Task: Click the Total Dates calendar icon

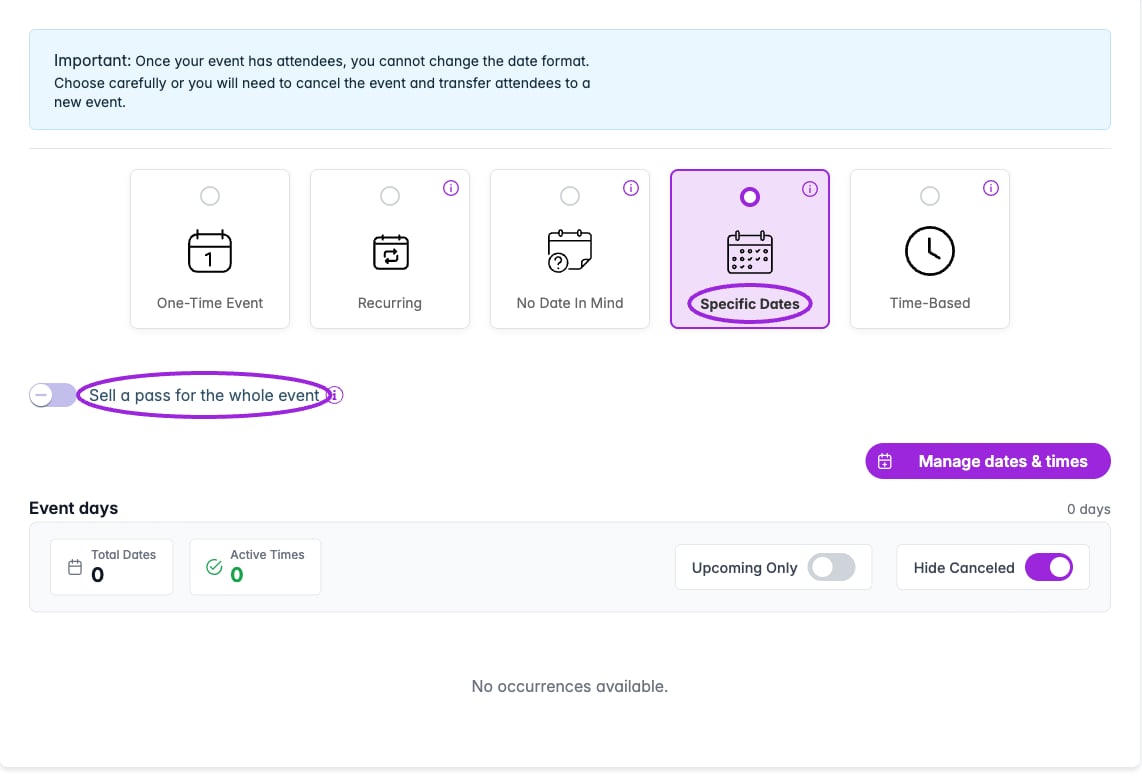Action: point(75,567)
